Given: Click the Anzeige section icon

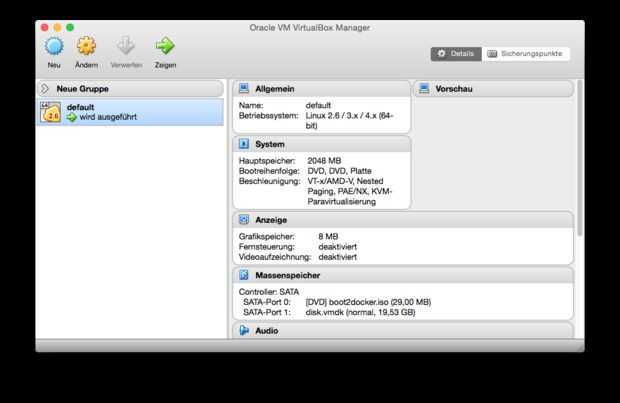Looking at the screenshot, I should click(244, 219).
